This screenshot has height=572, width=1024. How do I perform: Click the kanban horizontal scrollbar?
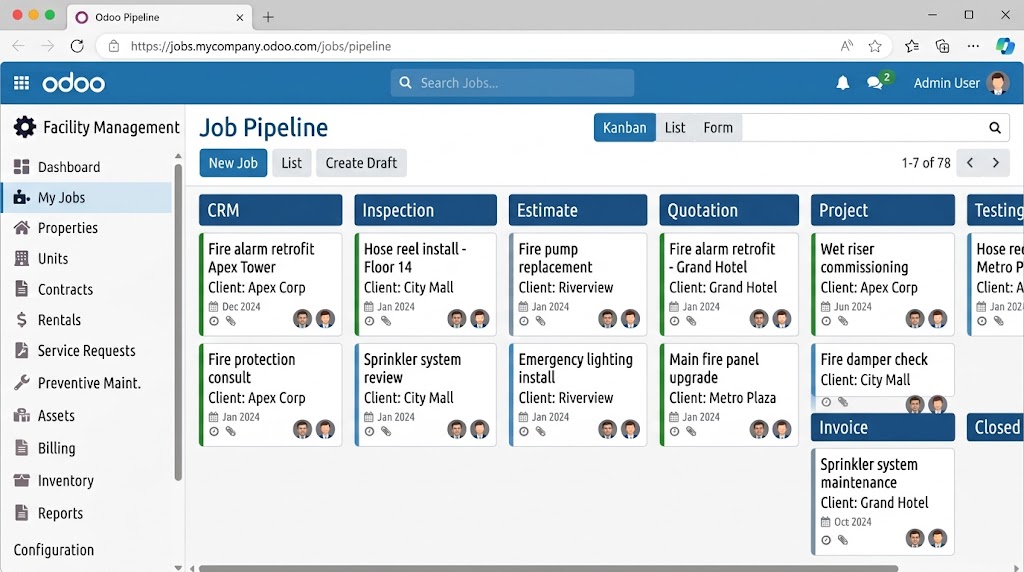[x=549, y=569]
